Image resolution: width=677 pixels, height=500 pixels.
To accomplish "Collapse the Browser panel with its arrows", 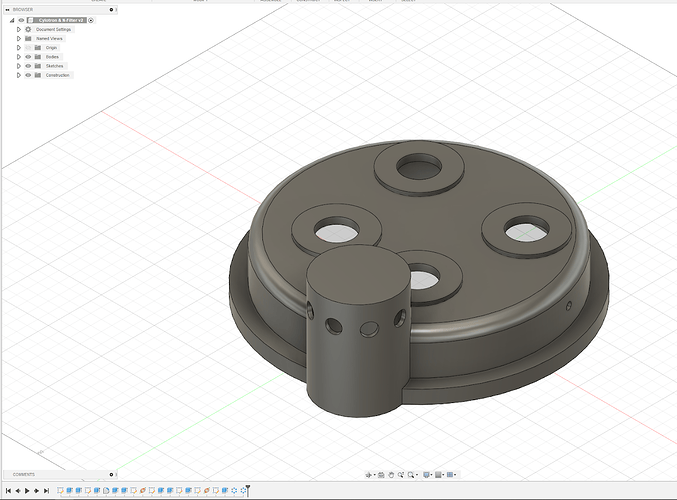I will coord(7,9).
